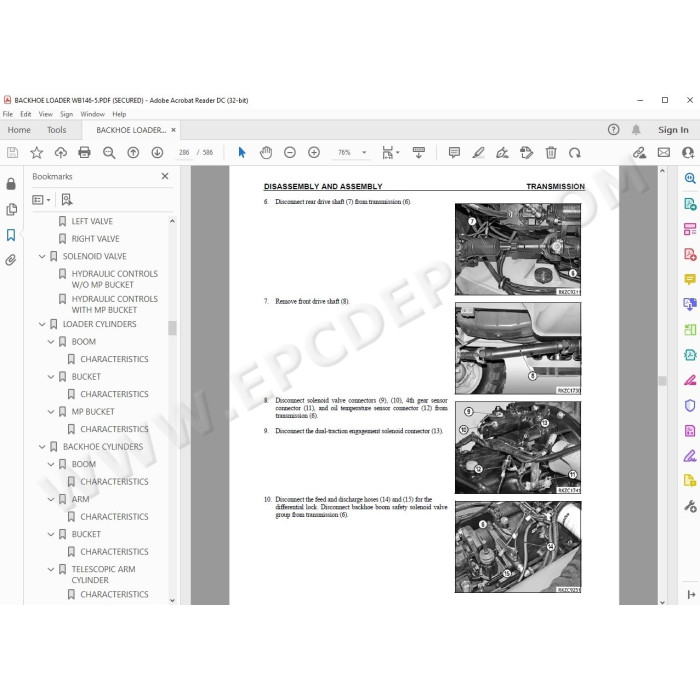
Task: Collapse the BACKHOE CYLINDERS bookmark
Action: click(42, 446)
